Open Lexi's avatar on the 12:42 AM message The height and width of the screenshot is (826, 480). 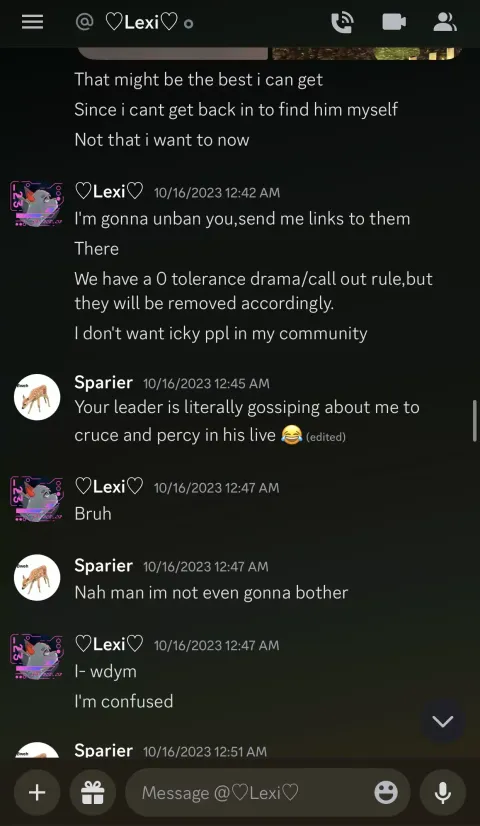[x=37, y=204]
